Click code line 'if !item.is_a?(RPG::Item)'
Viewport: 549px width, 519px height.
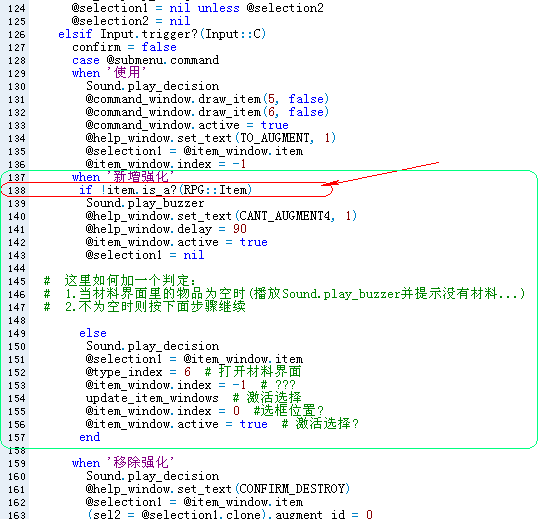165,190
